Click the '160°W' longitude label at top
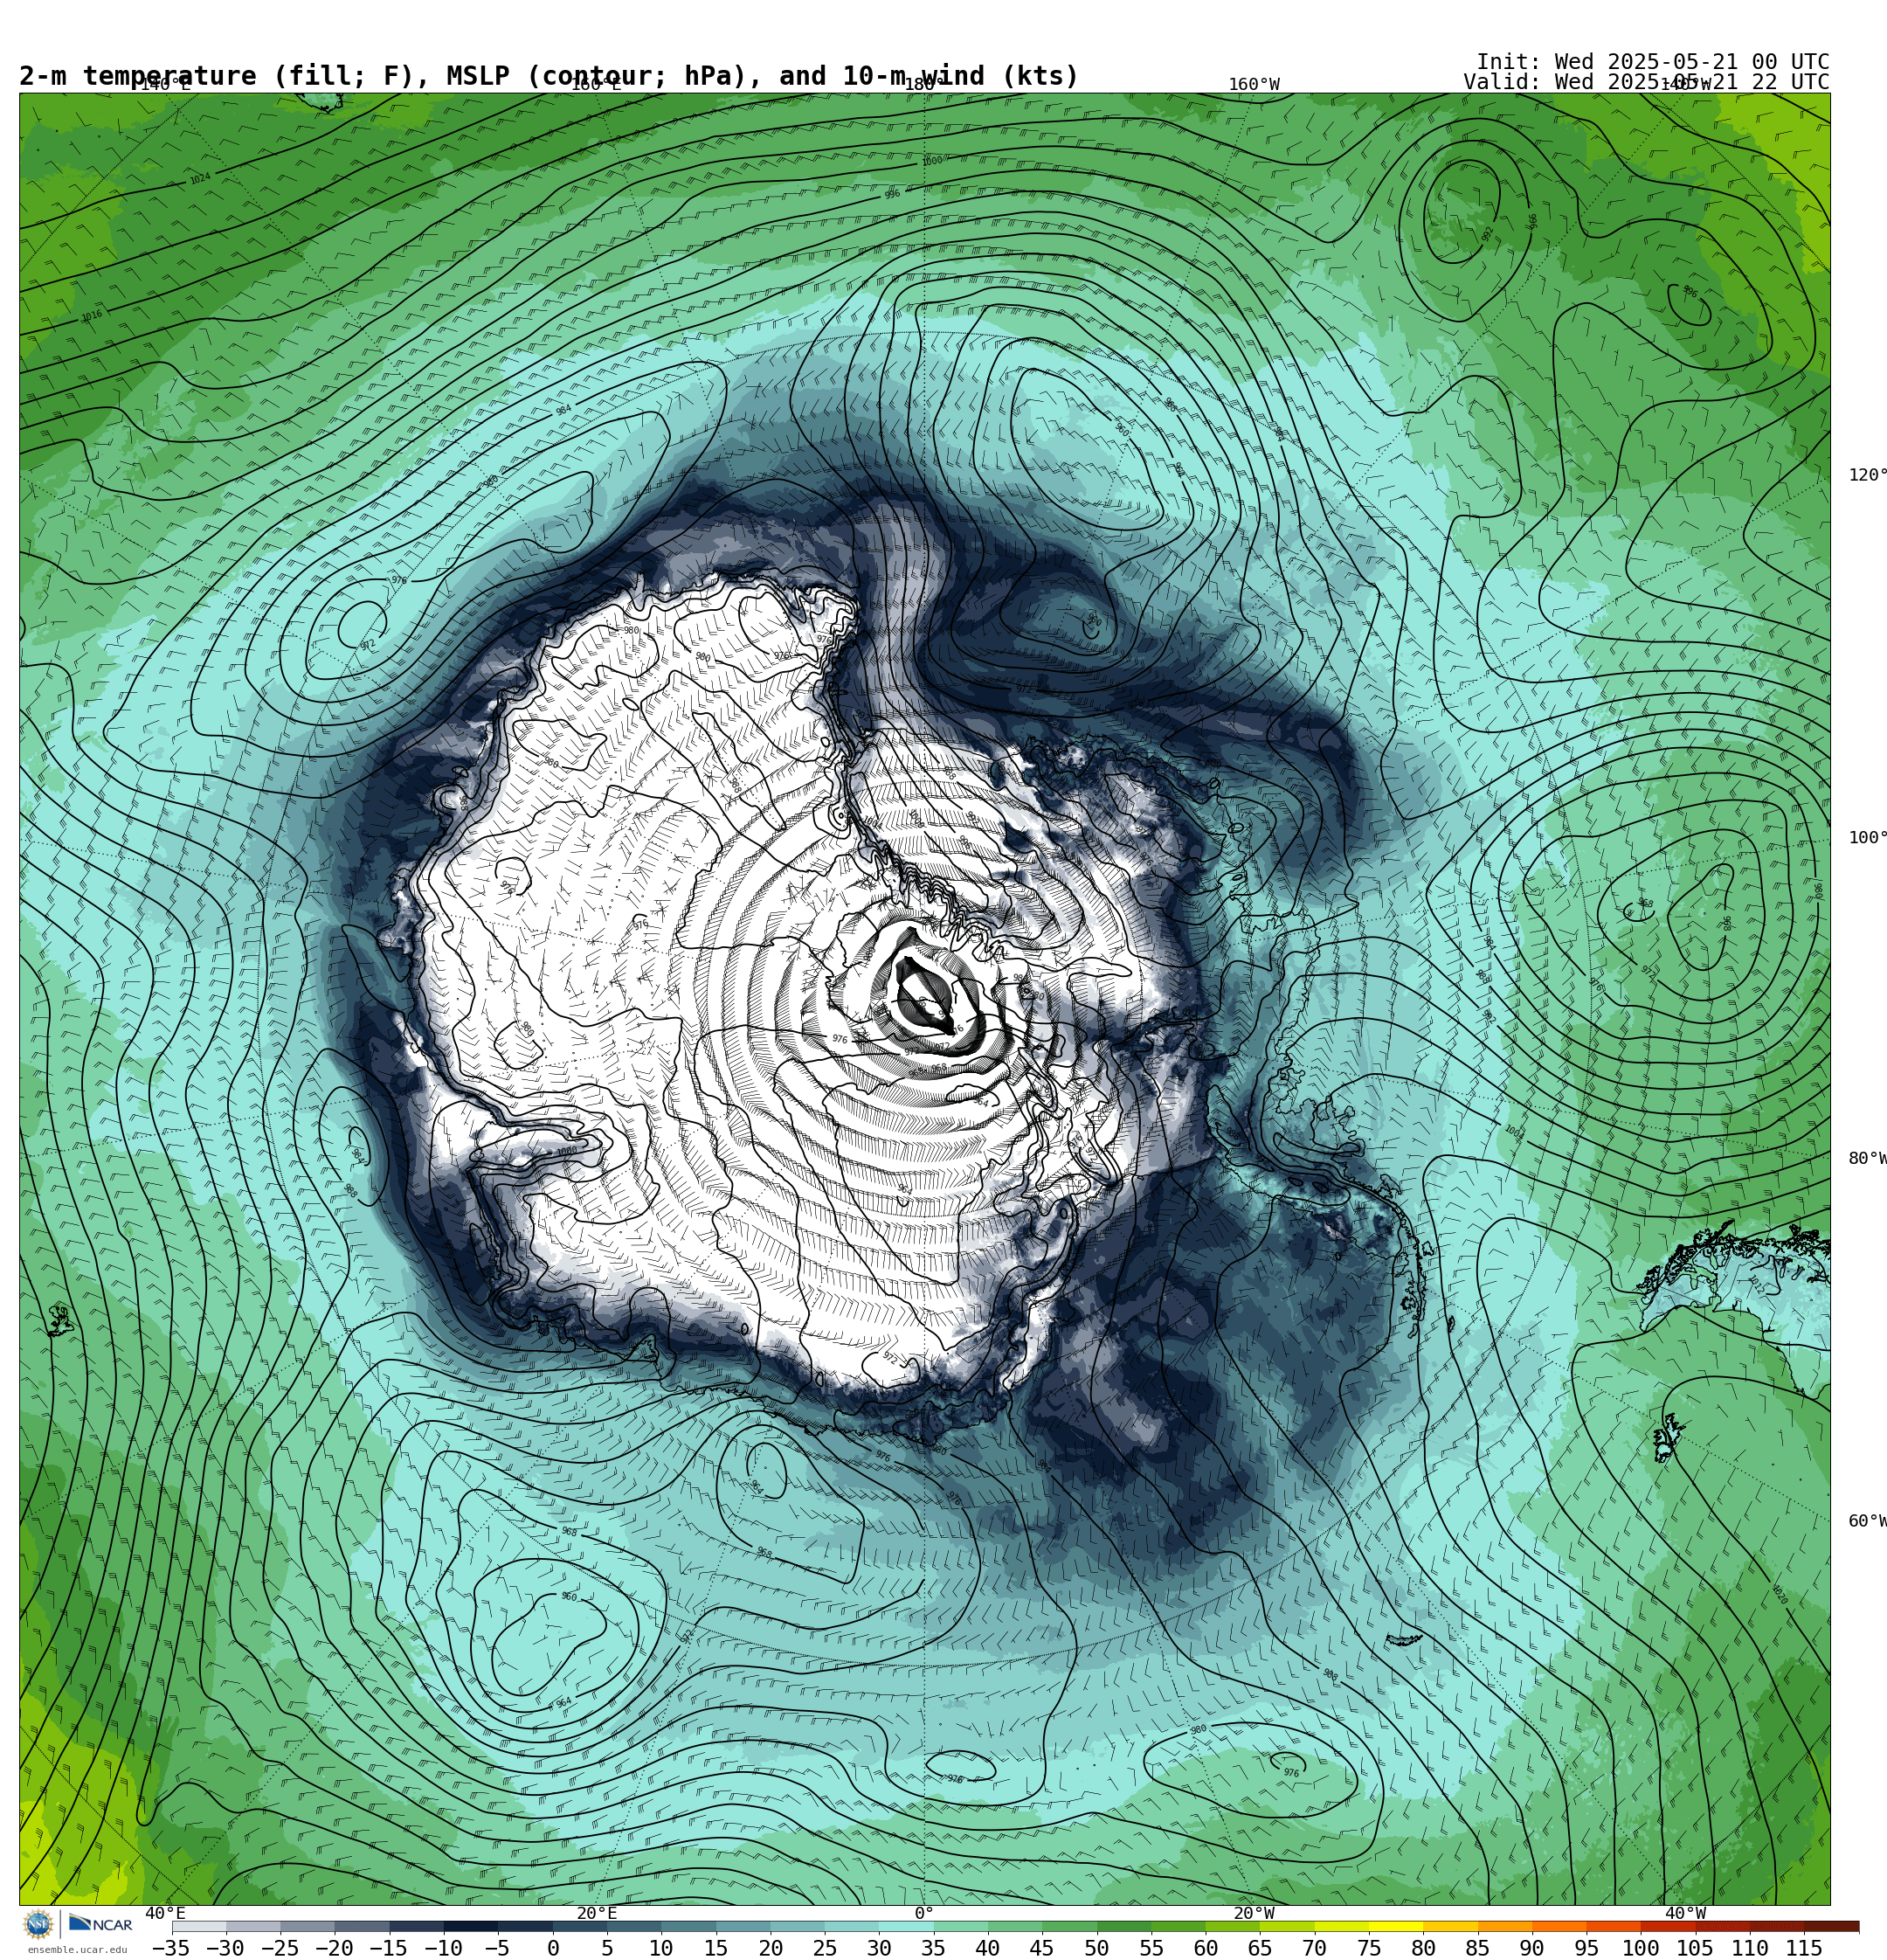This screenshot has height=1960, width=1887. pyautogui.click(x=1254, y=85)
